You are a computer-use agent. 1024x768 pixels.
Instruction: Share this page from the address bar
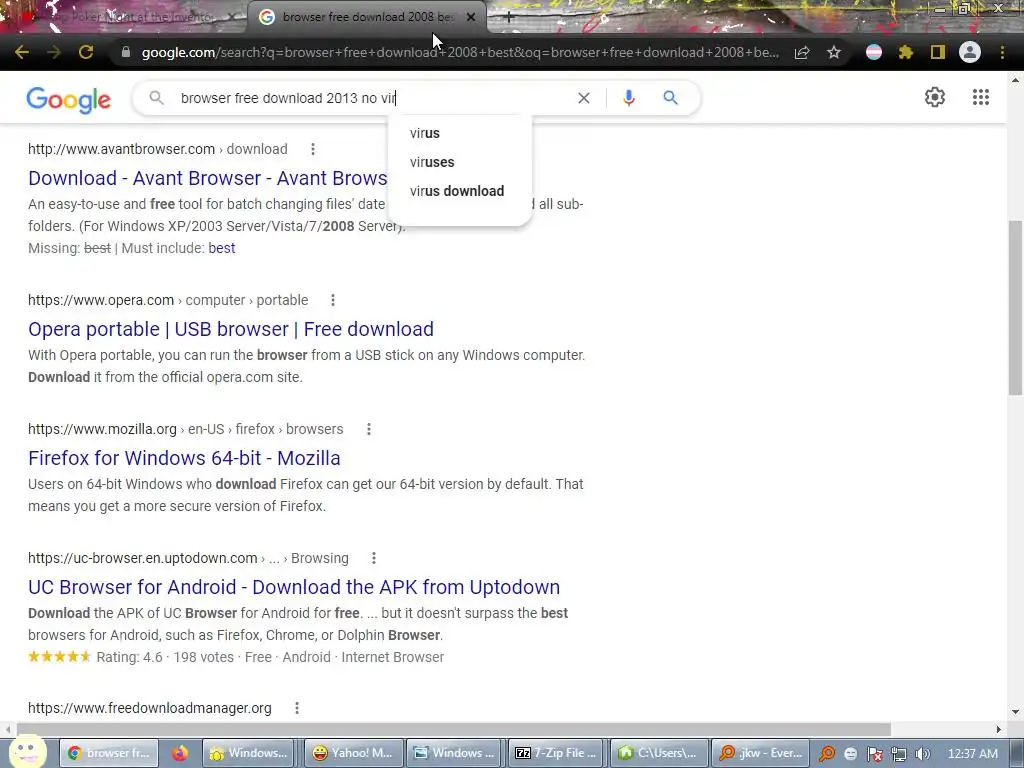(x=802, y=52)
